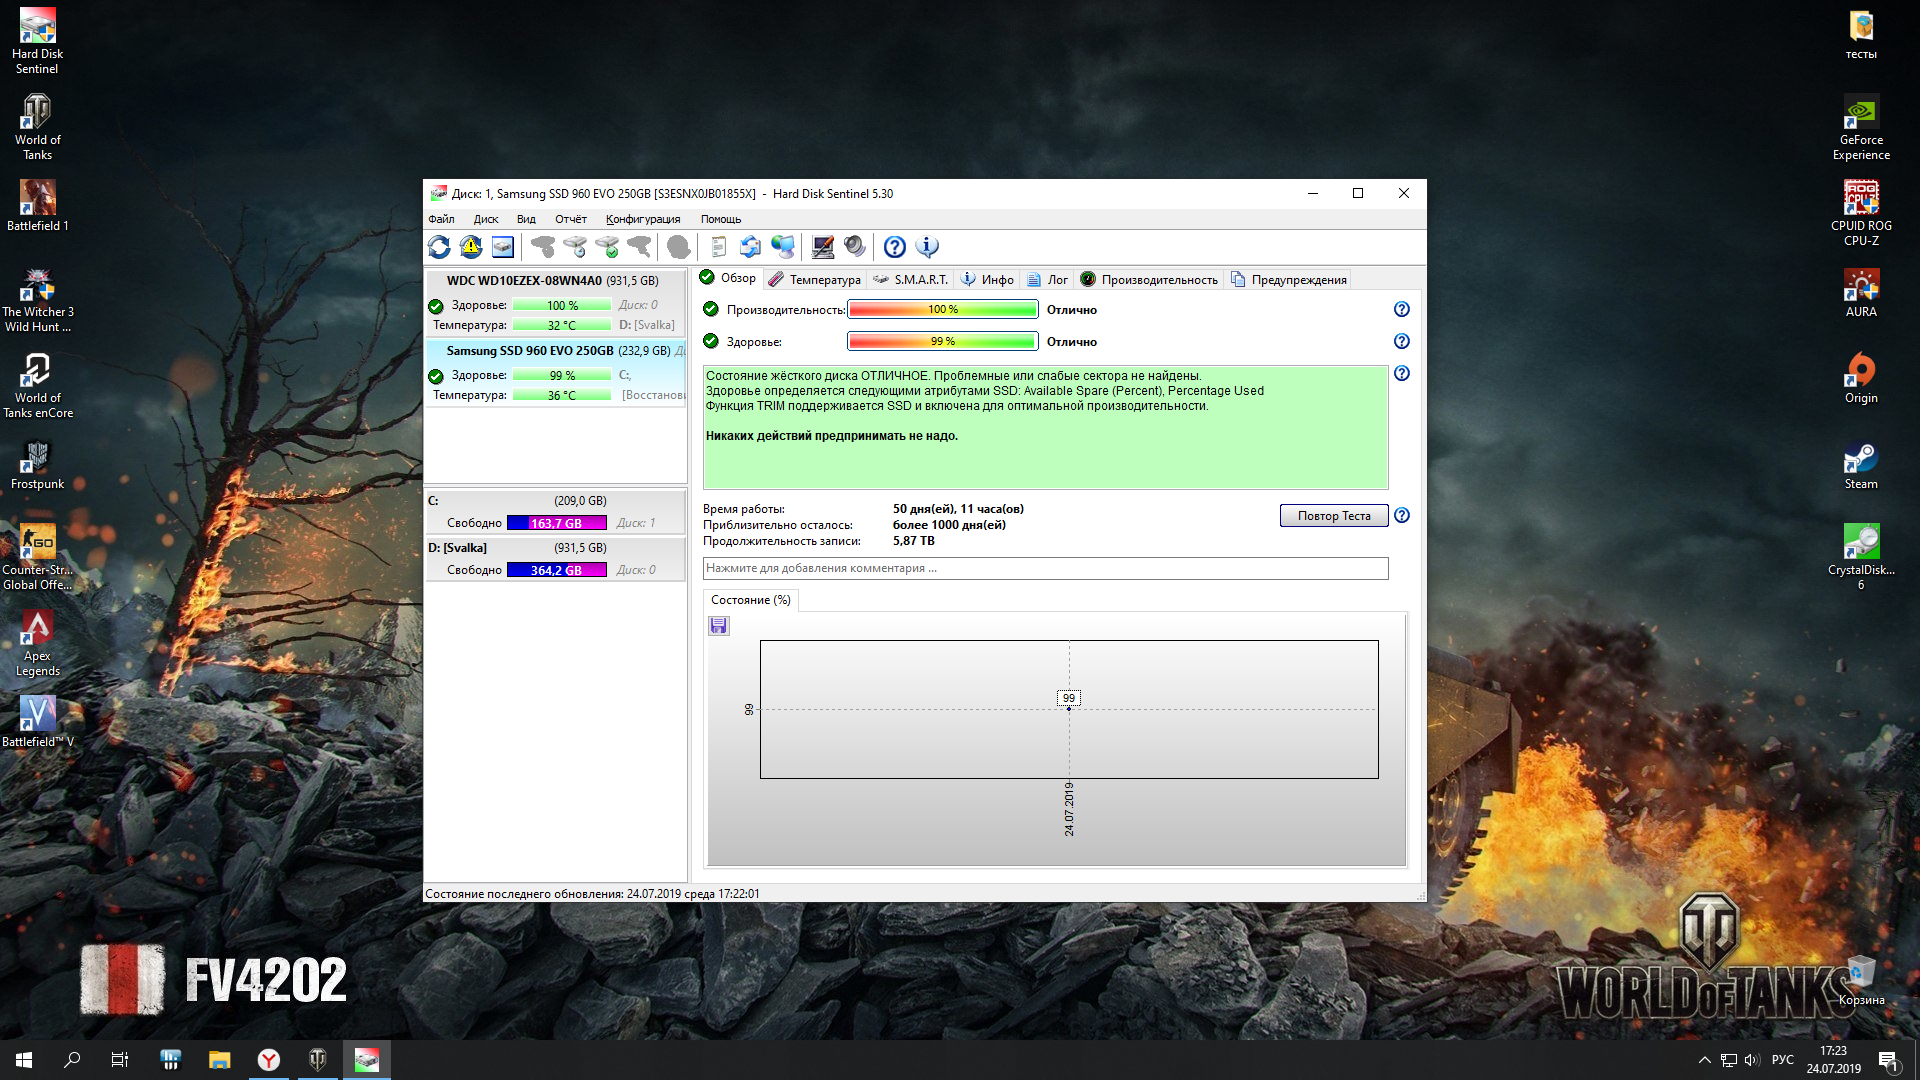Click the report notepad toolbar icon
The image size is (1920, 1080).
point(718,247)
